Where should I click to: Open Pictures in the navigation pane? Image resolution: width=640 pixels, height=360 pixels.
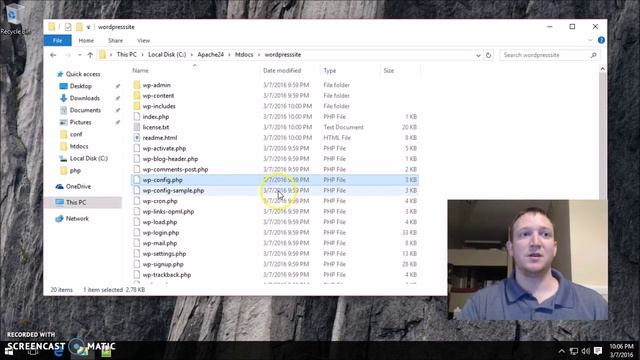pyautogui.click(x=80, y=122)
